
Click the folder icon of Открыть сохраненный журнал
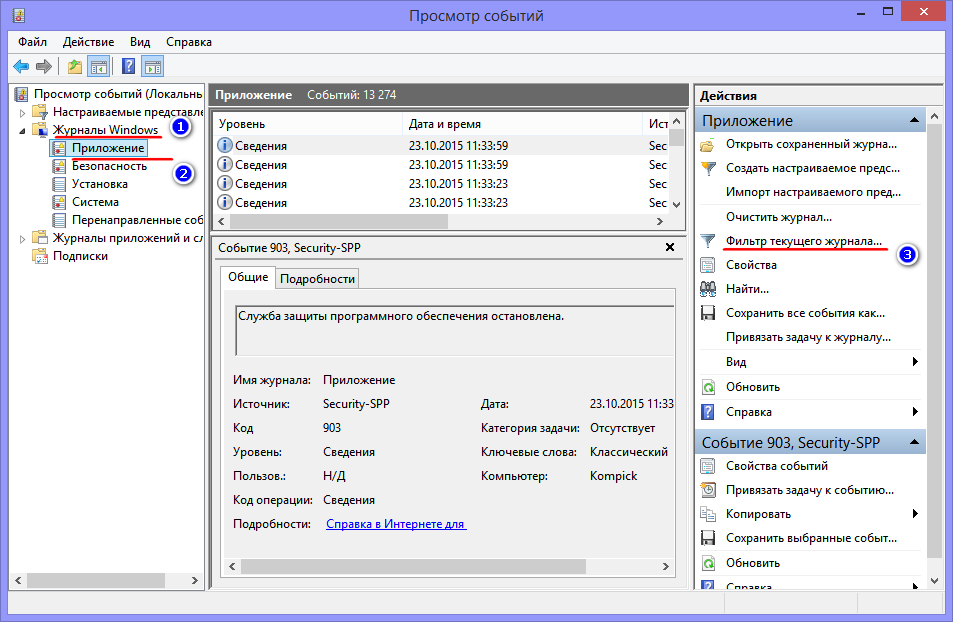(x=707, y=145)
